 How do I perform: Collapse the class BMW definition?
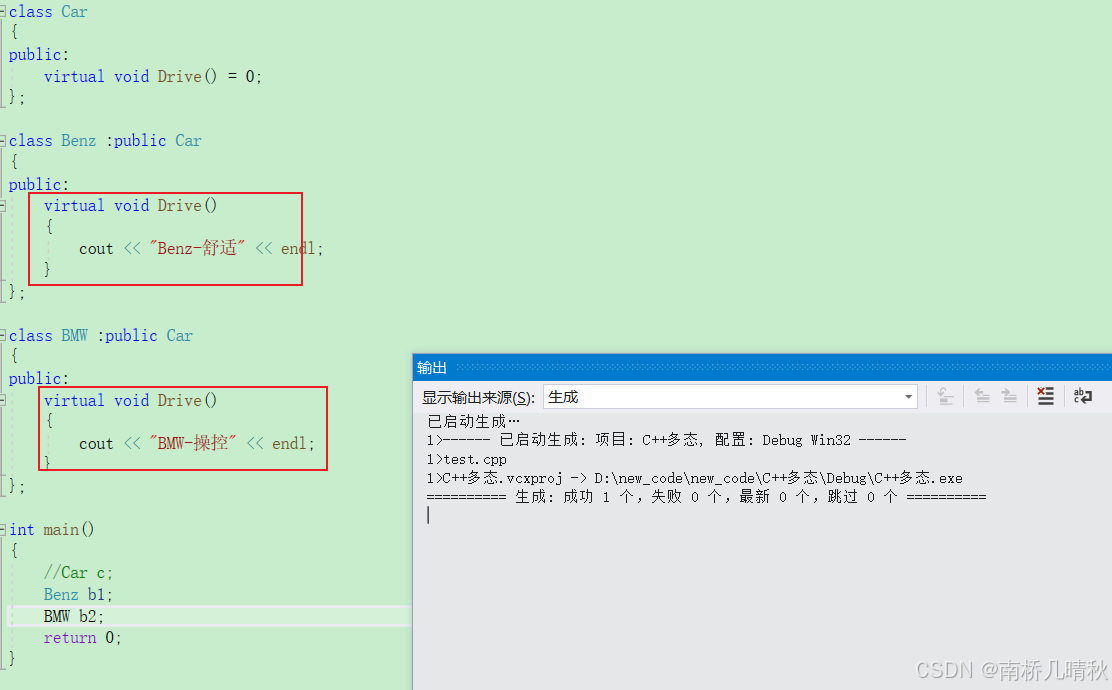(3, 335)
